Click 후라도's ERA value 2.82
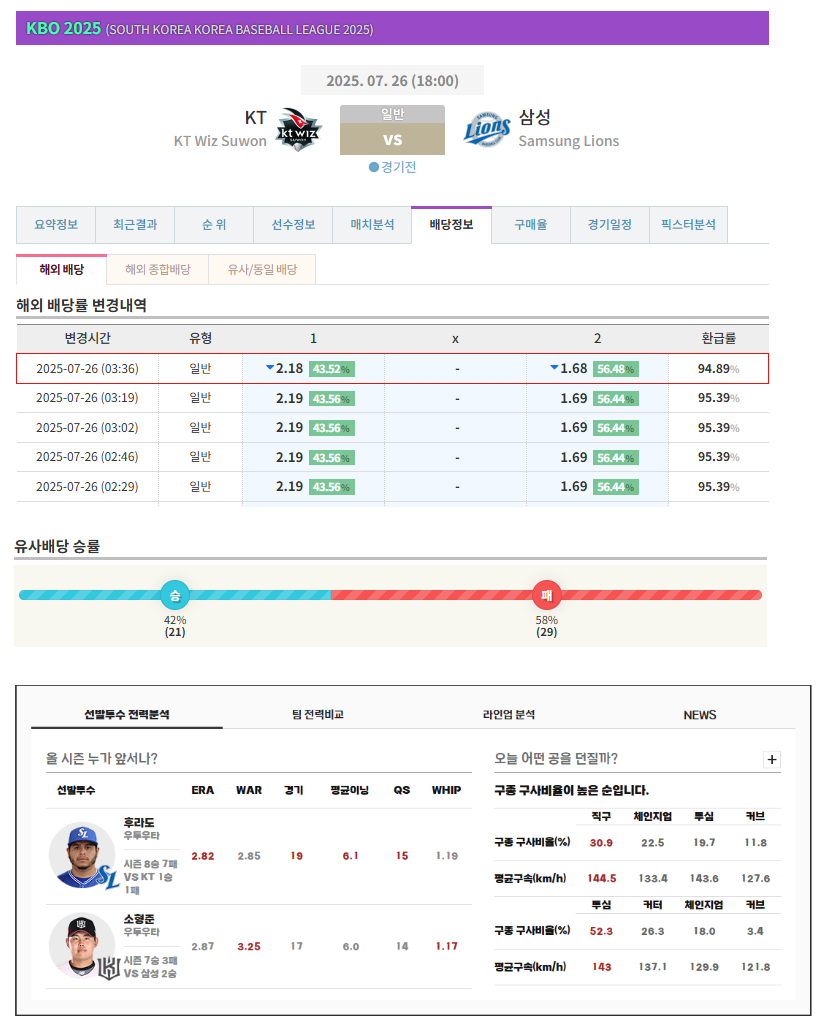 (x=202, y=856)
